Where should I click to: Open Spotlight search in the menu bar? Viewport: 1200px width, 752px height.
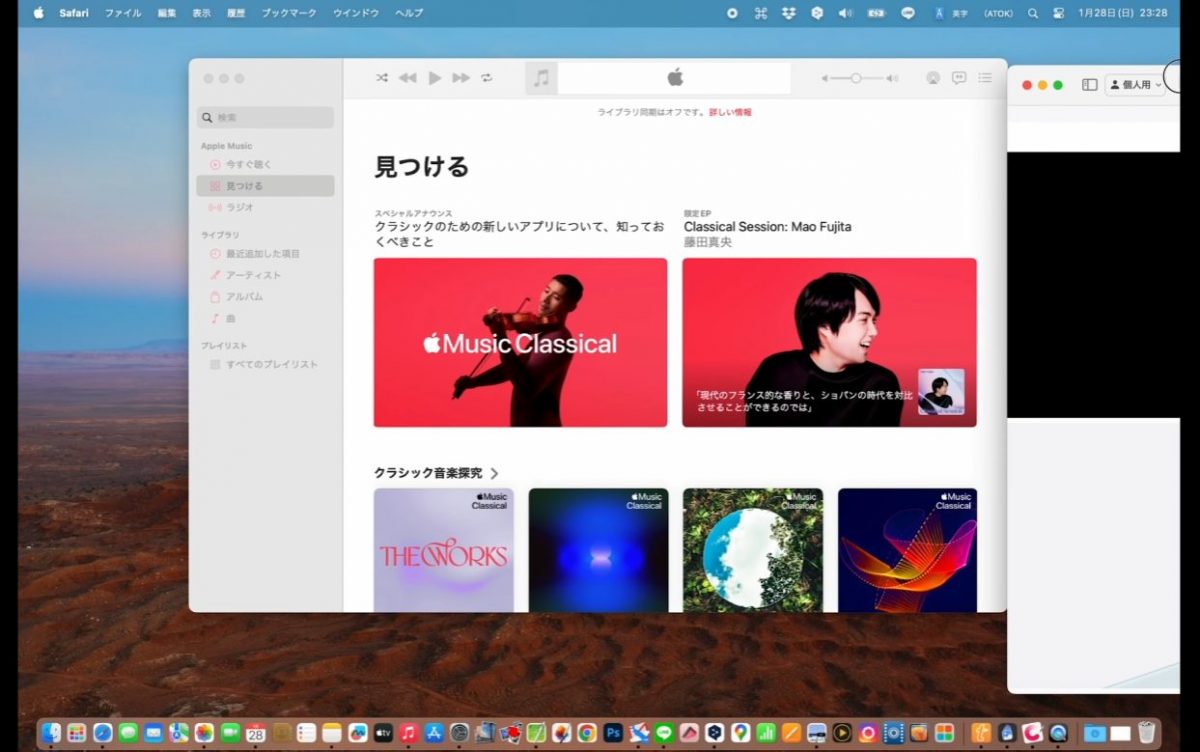coord(1033,13)
